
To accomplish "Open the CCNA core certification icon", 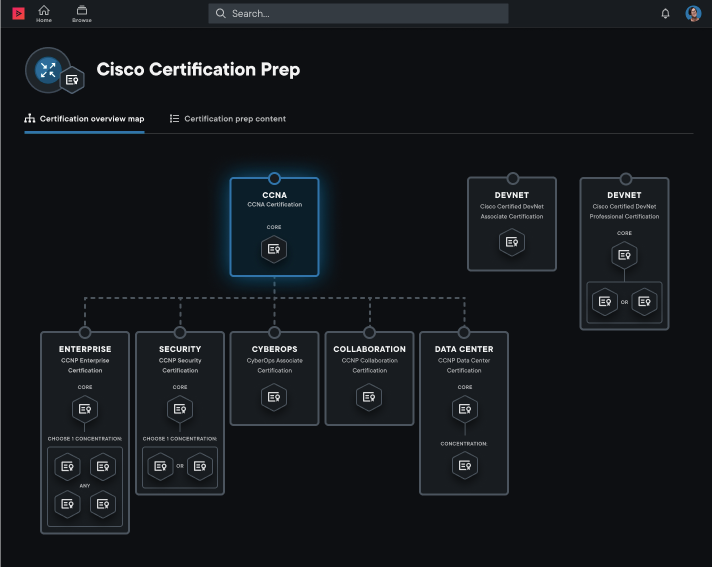I will (x=274, y=249).
